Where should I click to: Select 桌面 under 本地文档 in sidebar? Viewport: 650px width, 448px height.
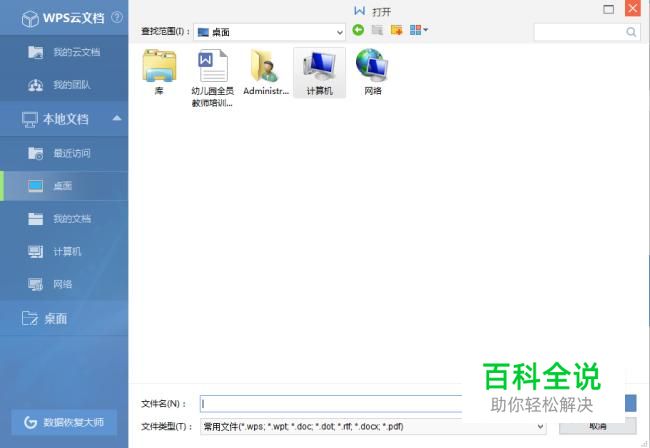[x=64, y=186]
